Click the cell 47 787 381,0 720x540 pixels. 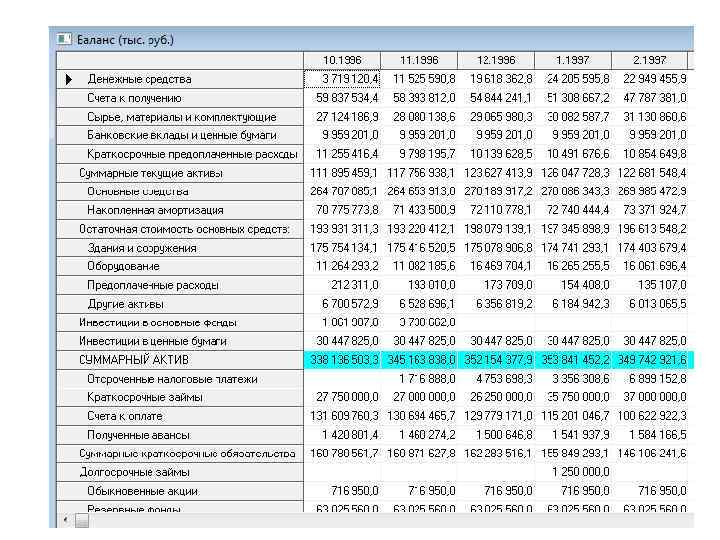click(x=650, y=98)
